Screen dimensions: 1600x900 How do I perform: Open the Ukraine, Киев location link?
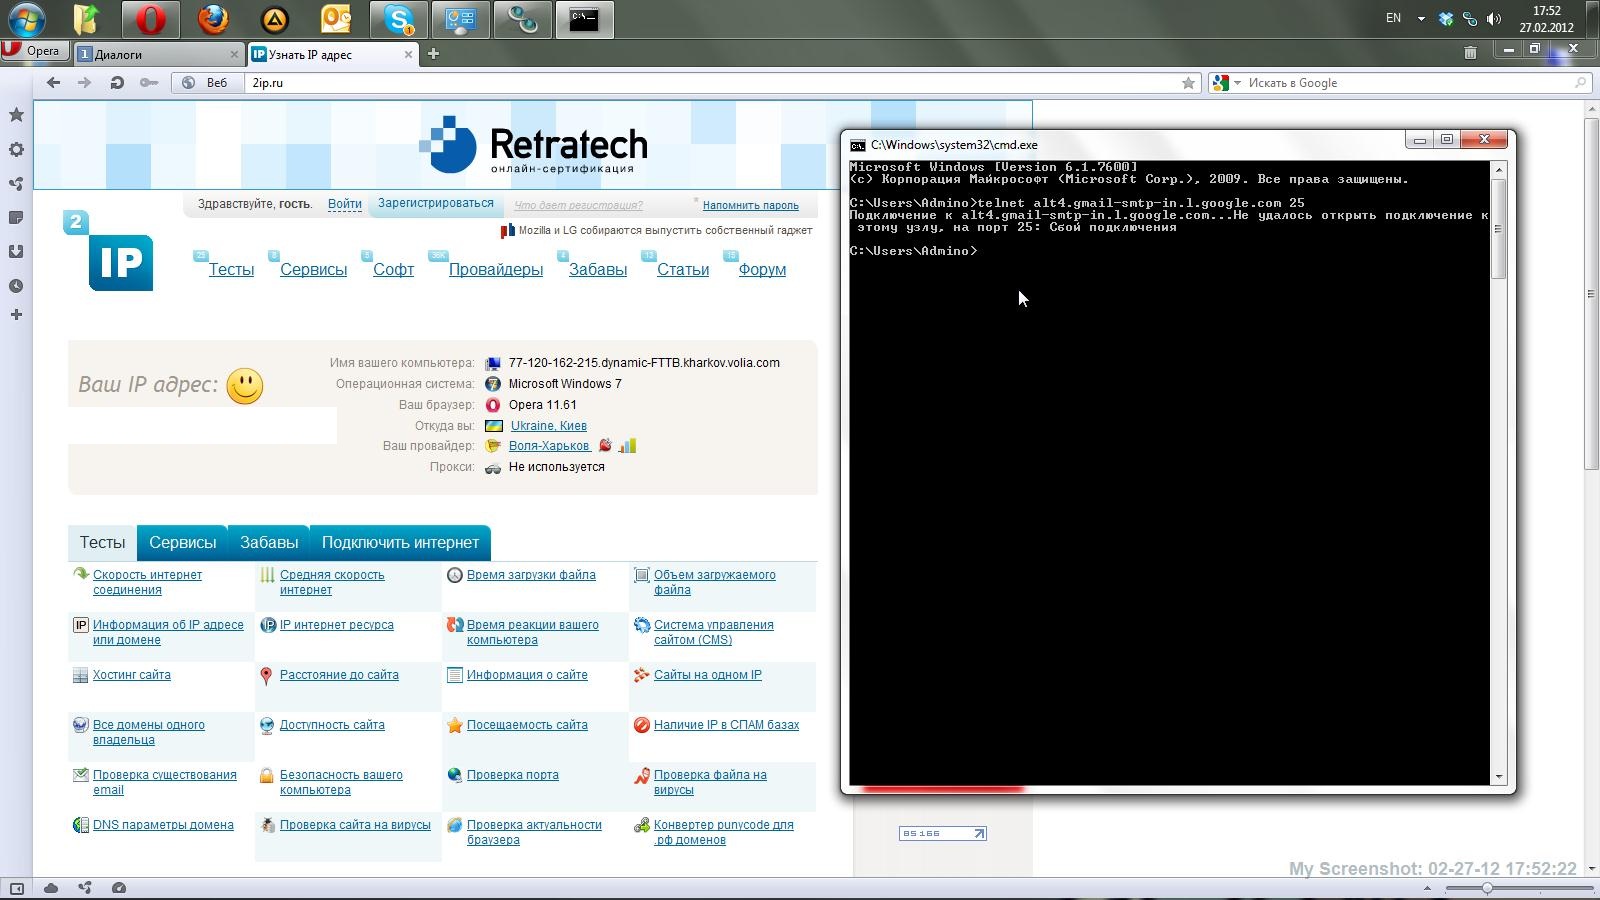tap(549, 426)
